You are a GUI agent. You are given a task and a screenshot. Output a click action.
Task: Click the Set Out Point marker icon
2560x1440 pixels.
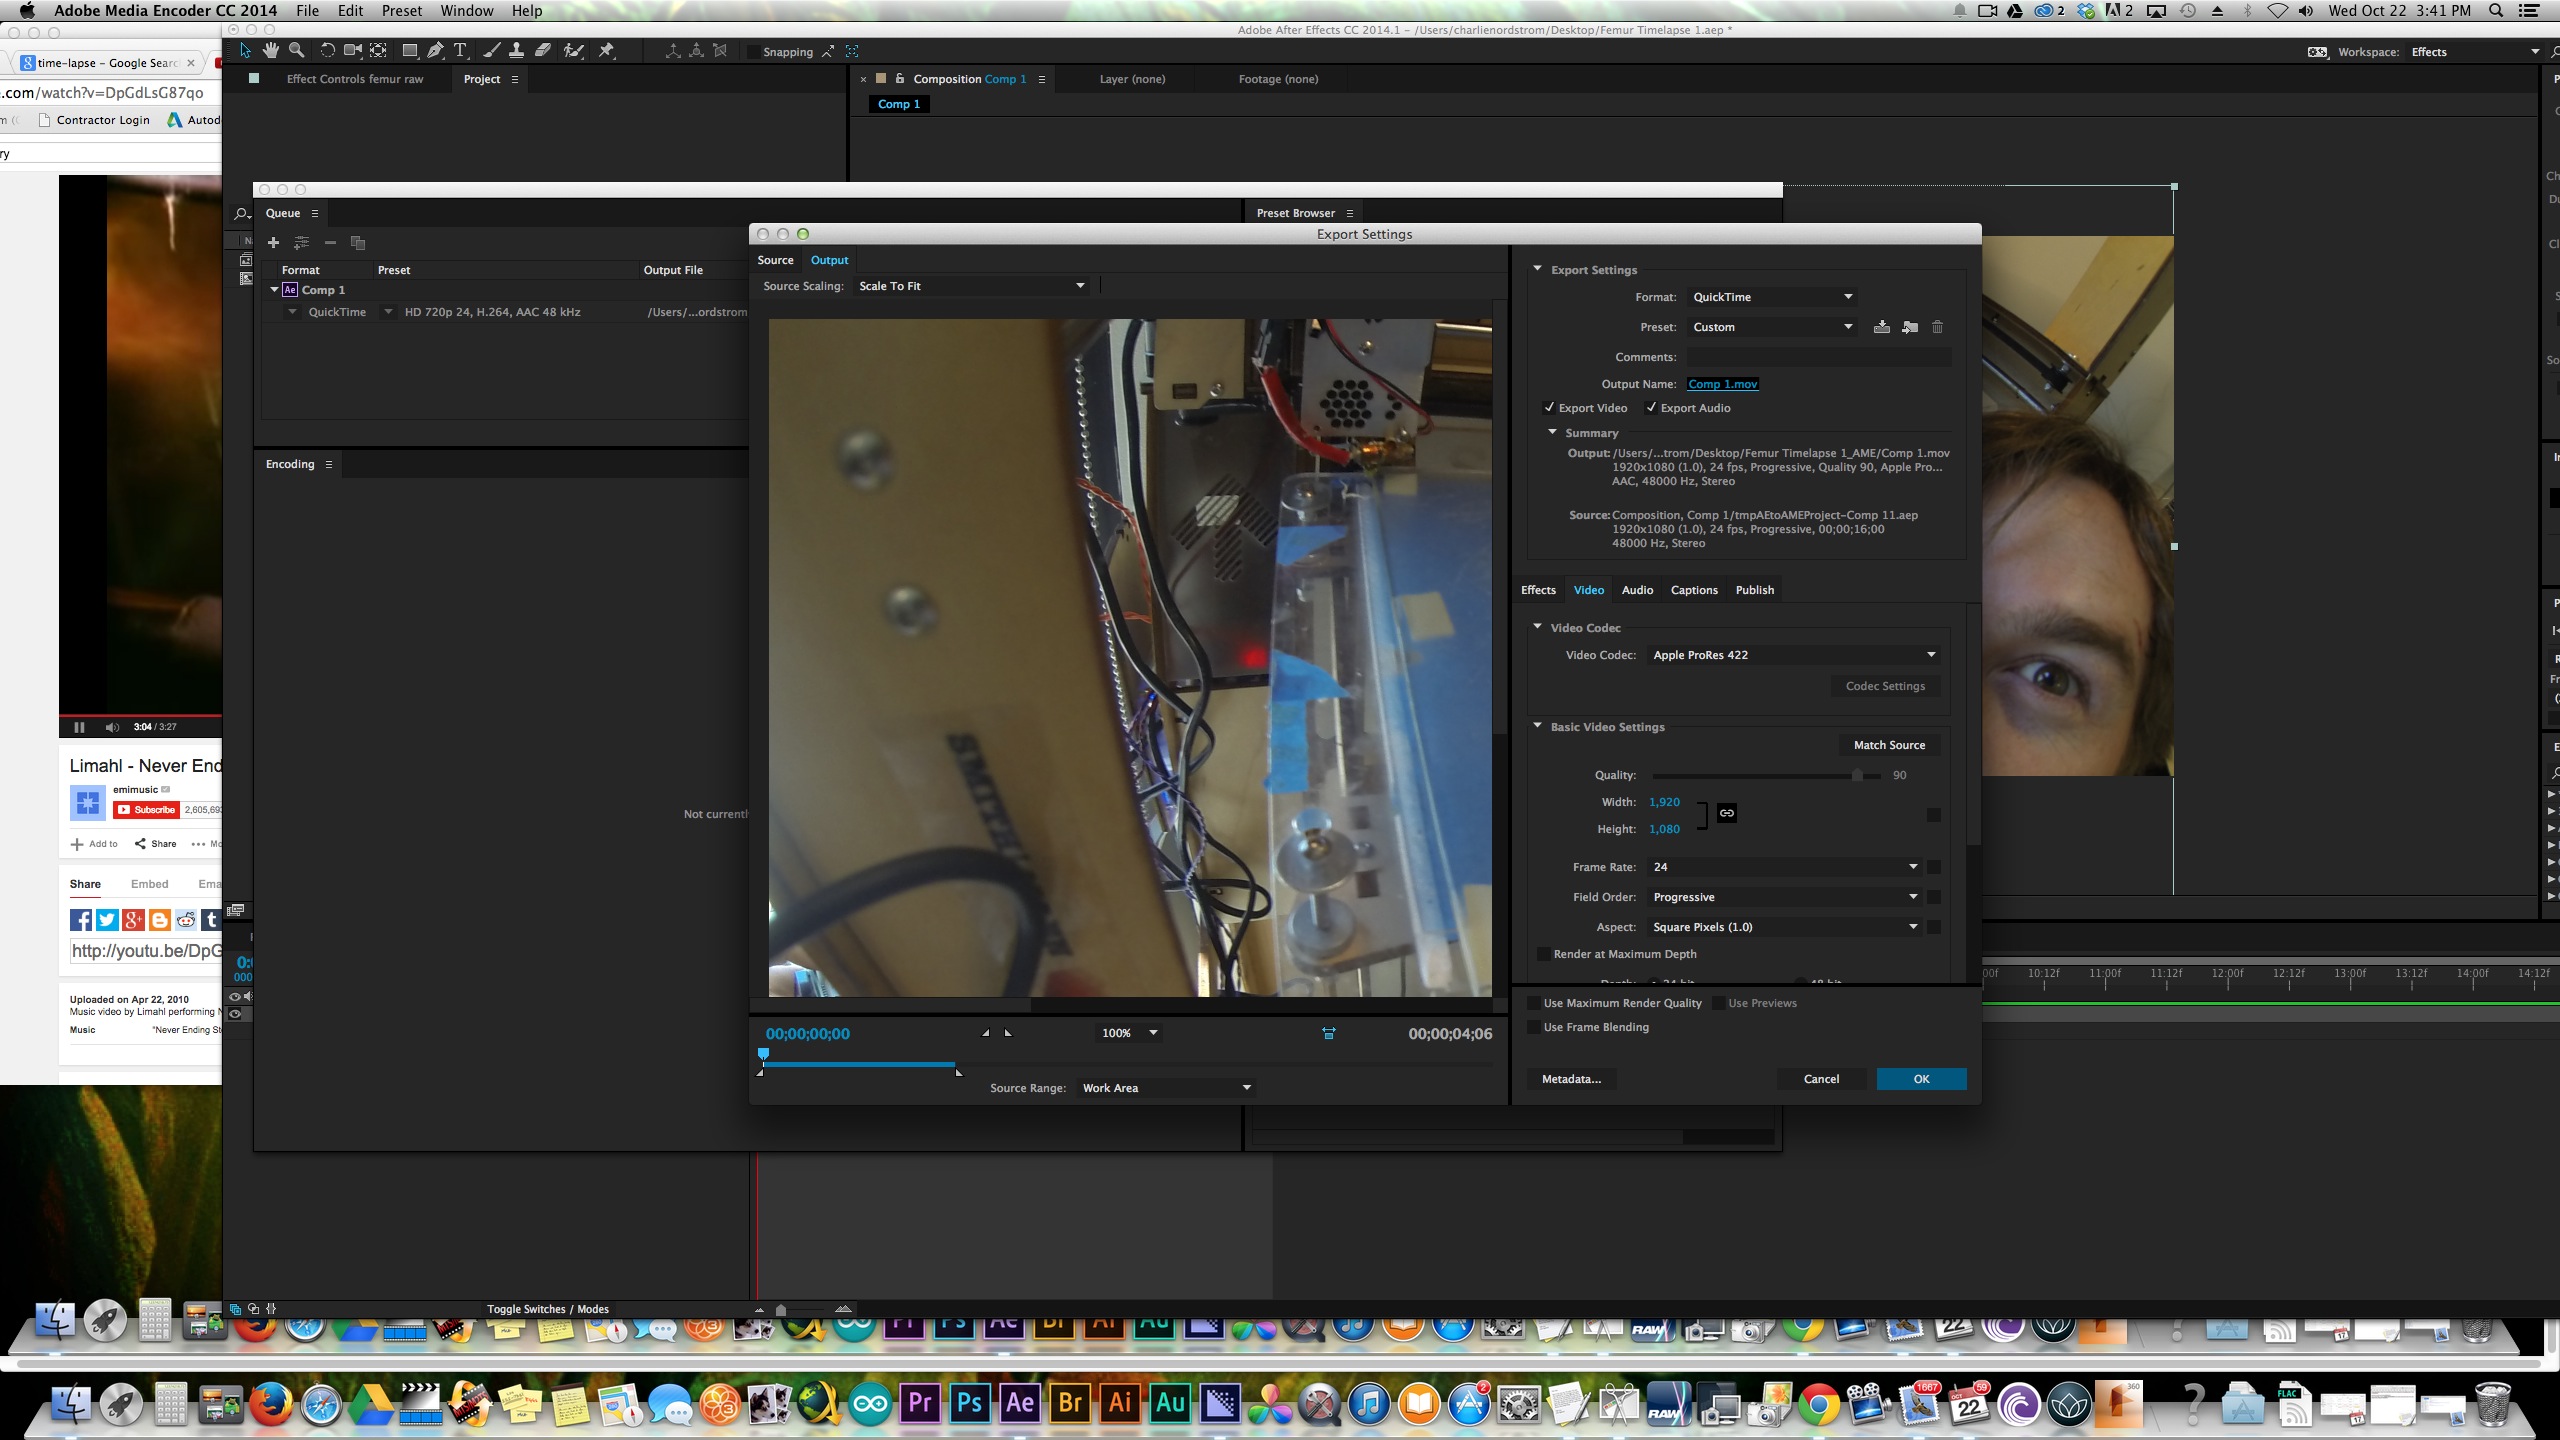click(1008, 1033)
